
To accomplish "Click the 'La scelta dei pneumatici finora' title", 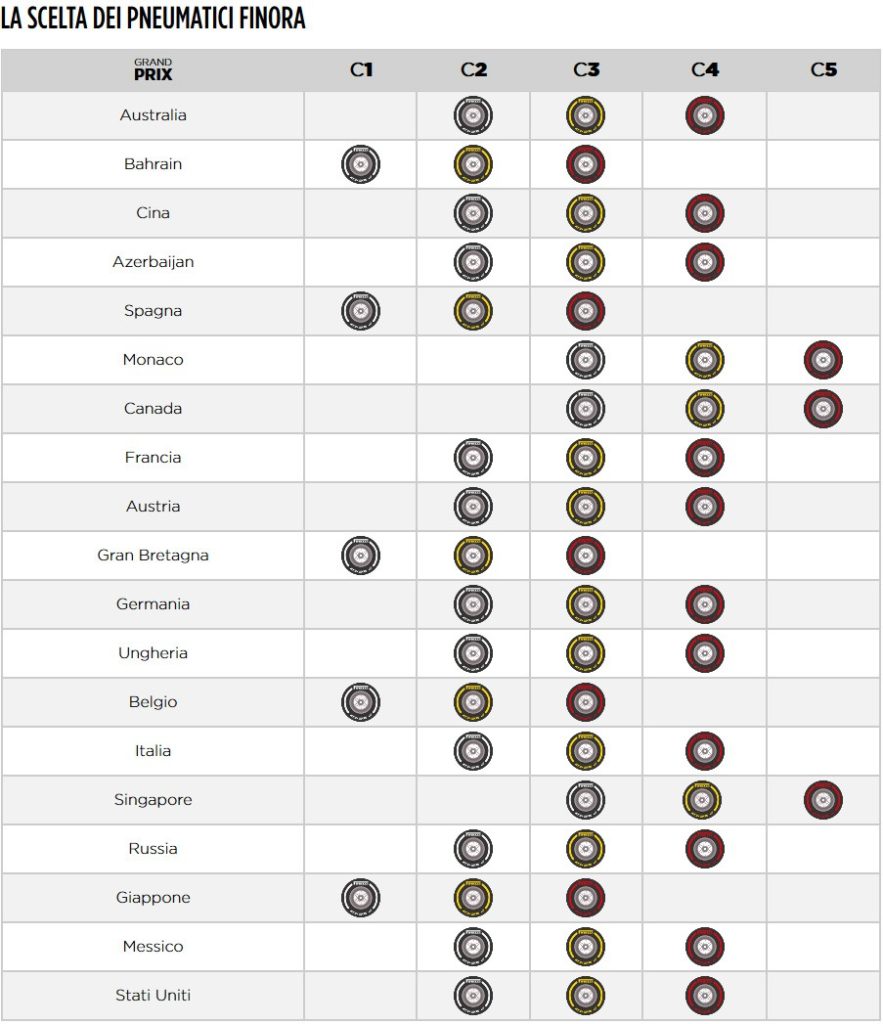I will [x=153, y=20].
